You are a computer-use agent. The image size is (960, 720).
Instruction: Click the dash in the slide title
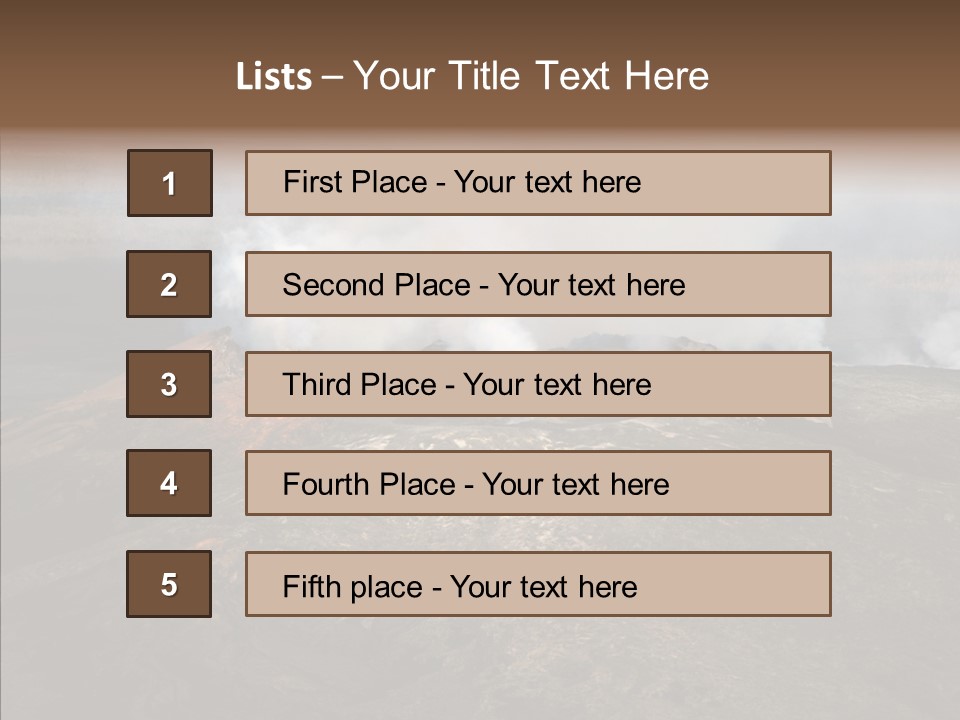332,77
